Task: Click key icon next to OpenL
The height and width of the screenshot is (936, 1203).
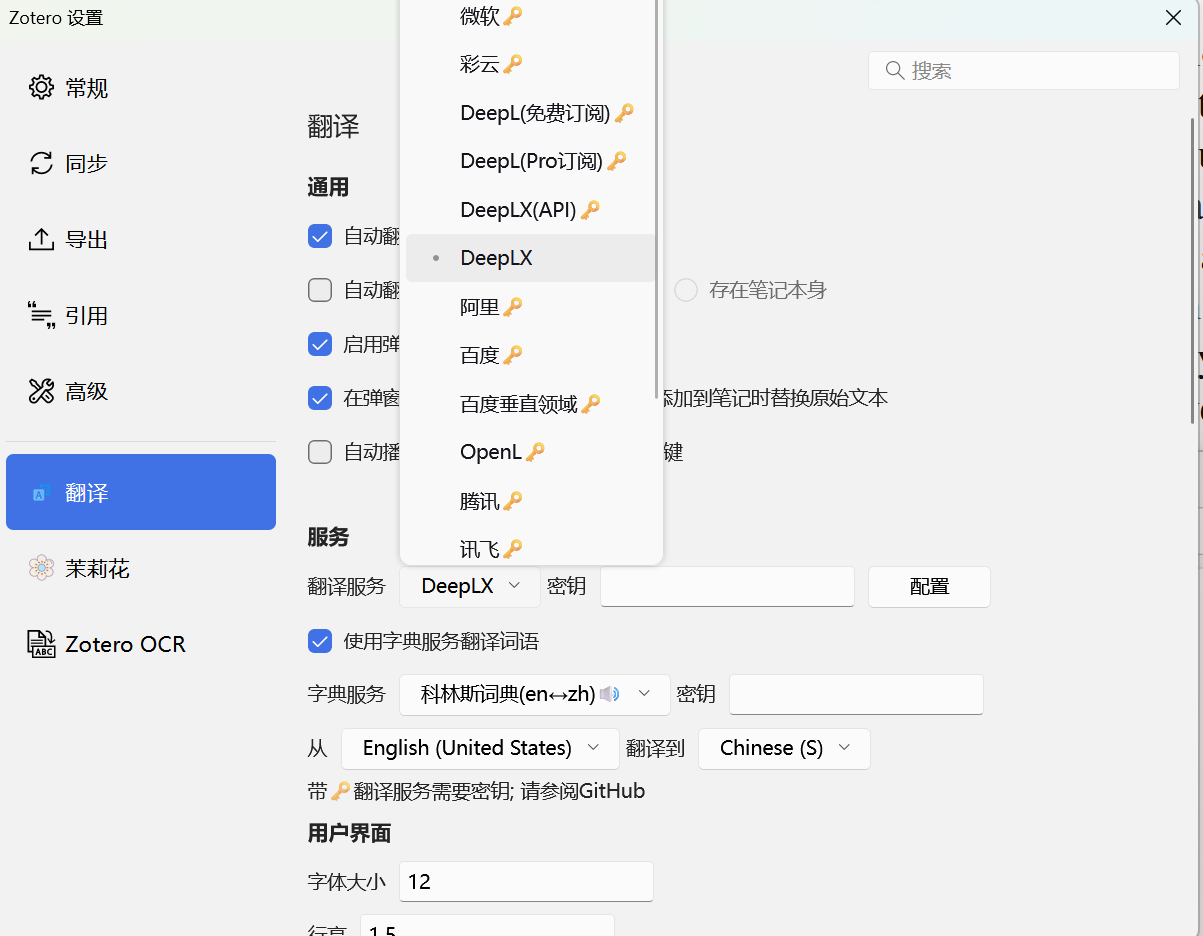Action: 535,452
